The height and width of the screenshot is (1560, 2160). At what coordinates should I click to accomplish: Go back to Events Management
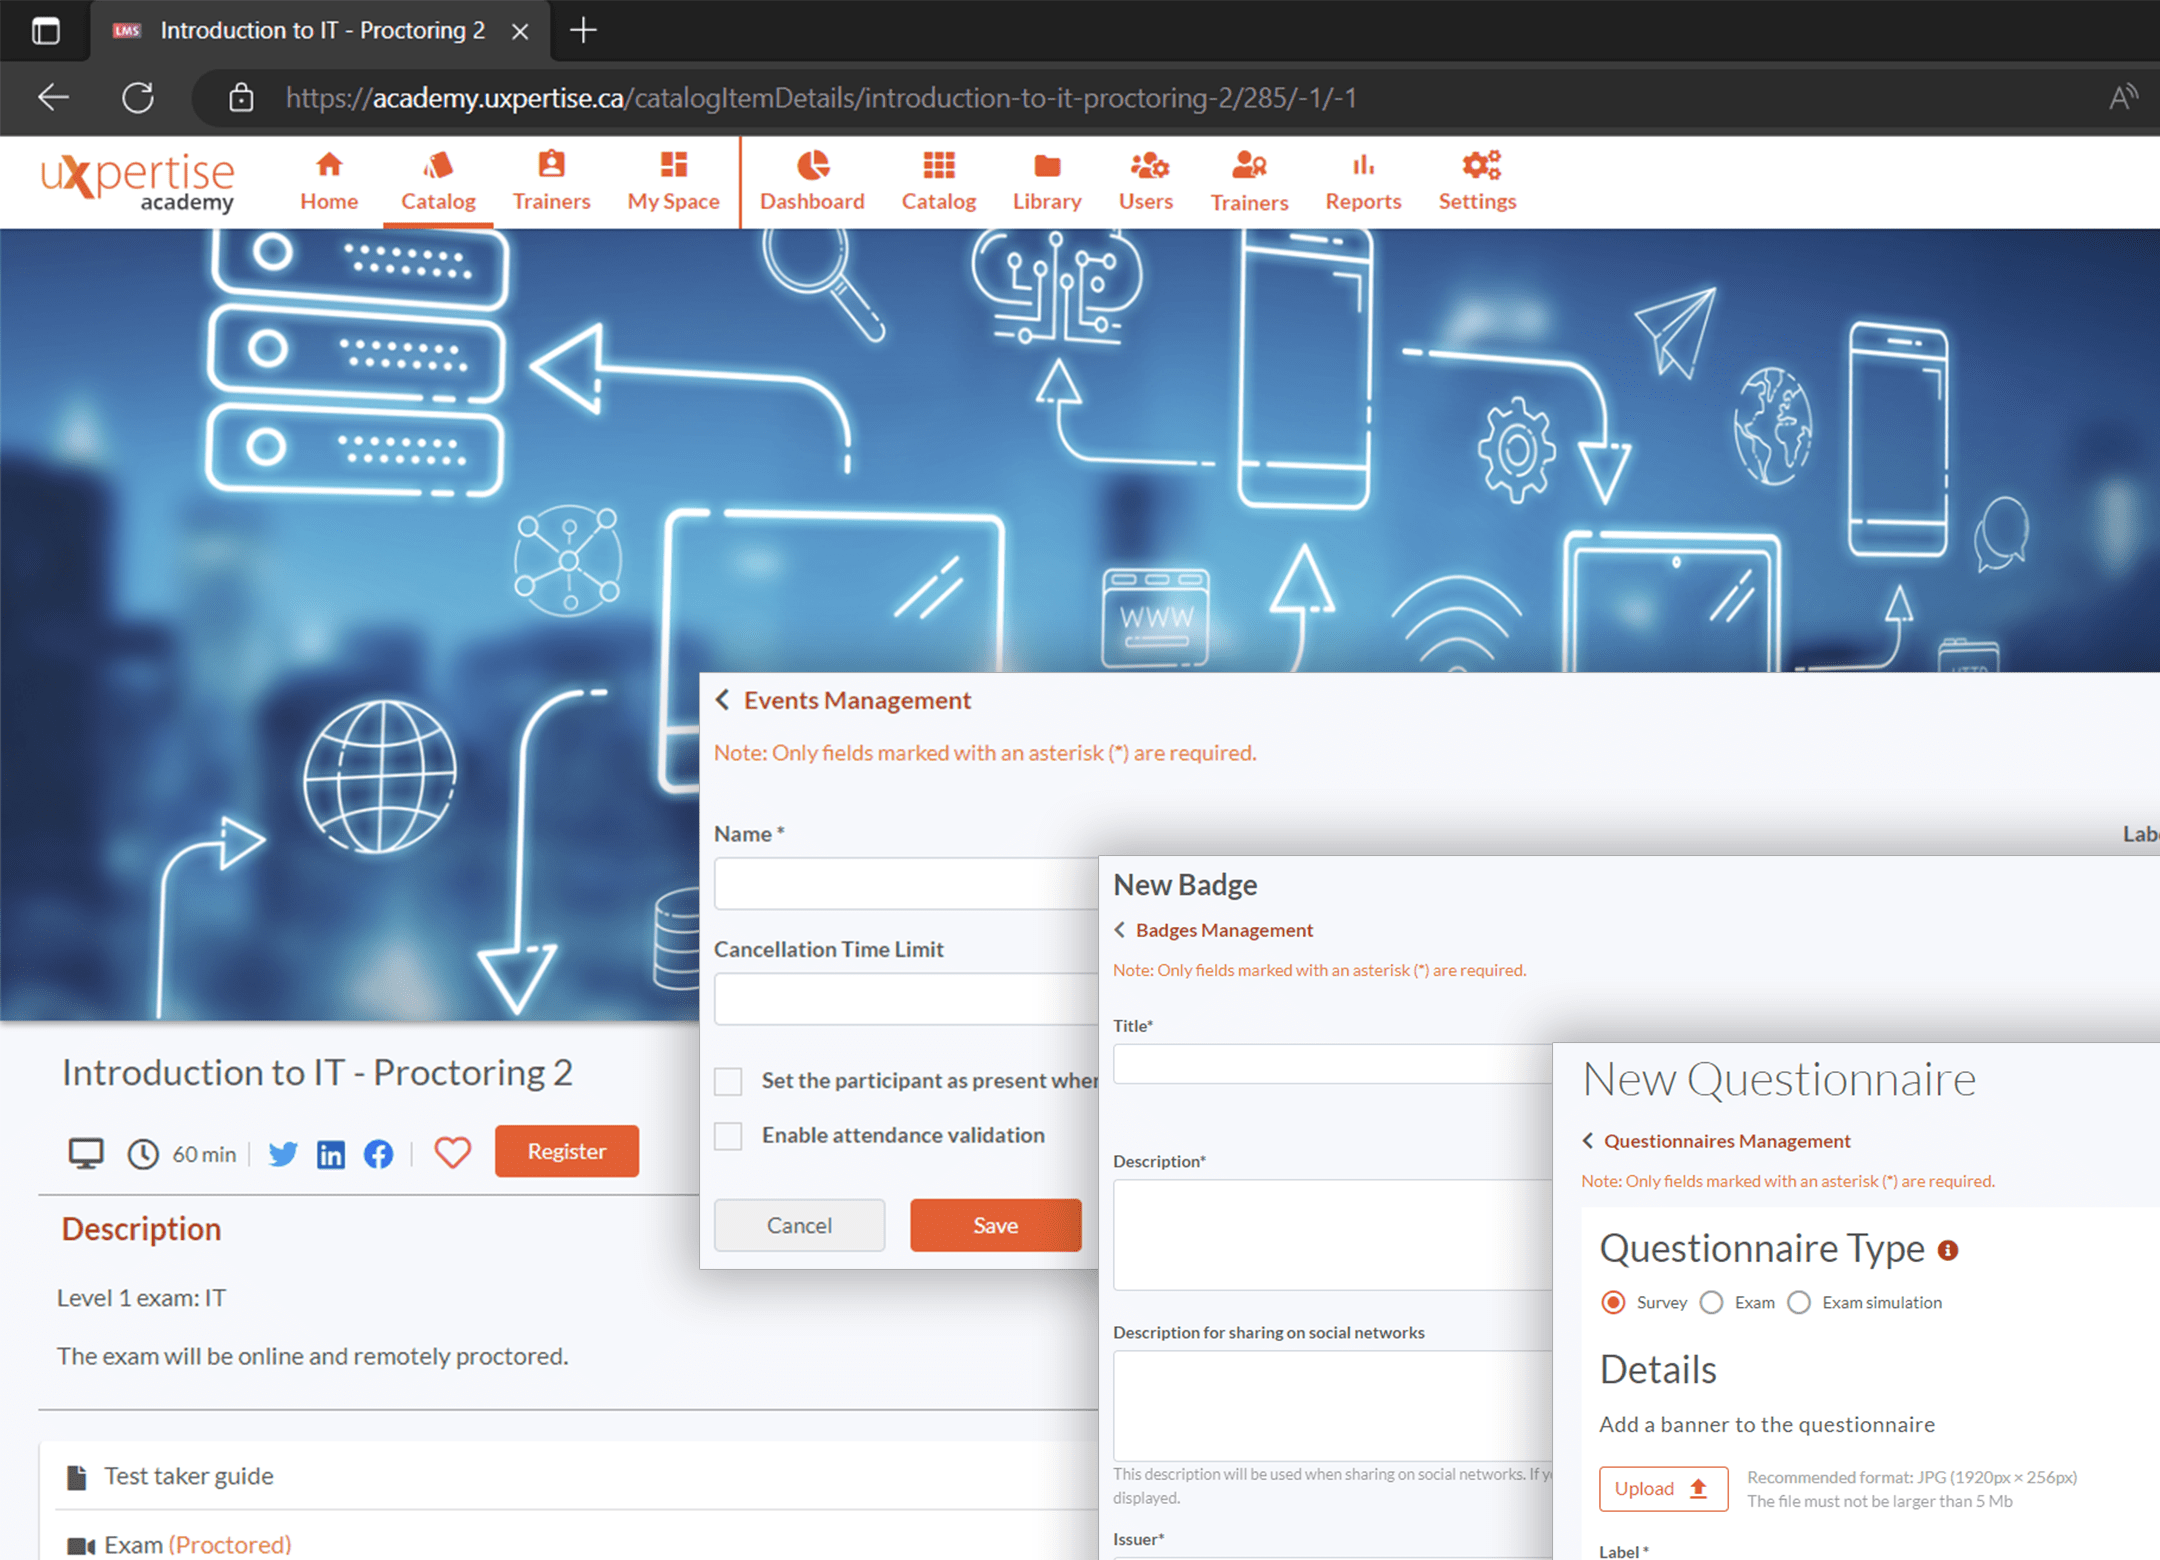(x=843, y=700)
